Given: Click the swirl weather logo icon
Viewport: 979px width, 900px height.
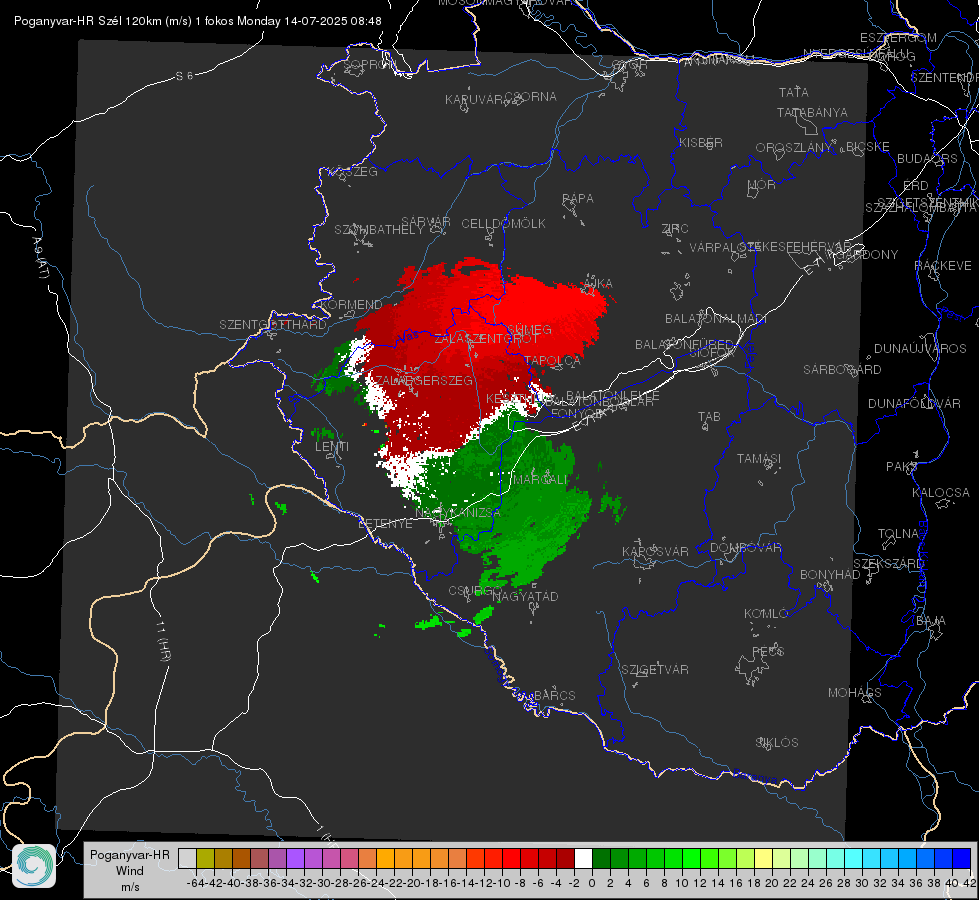Looking at the screenshot, I should click(x=34, y=866).
